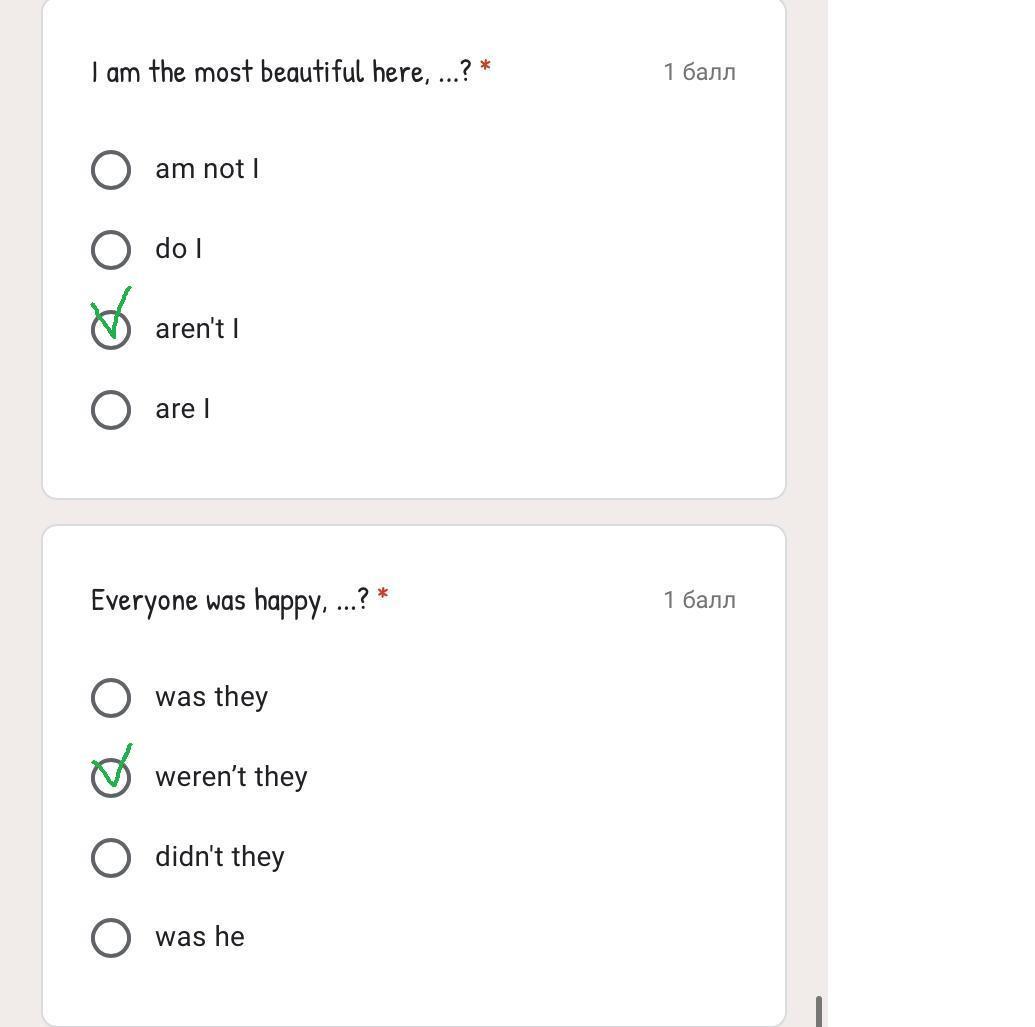
Task: Click the 'are I' answer label
Action: click(183, 409)
